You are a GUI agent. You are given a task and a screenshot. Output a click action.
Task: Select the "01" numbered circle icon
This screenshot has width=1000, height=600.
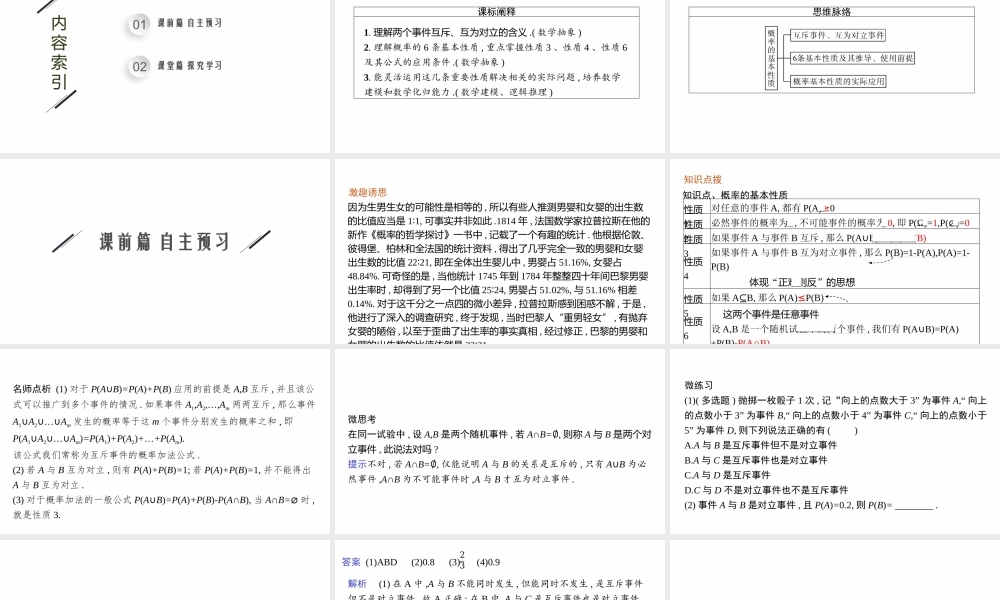tap(137, 24)
